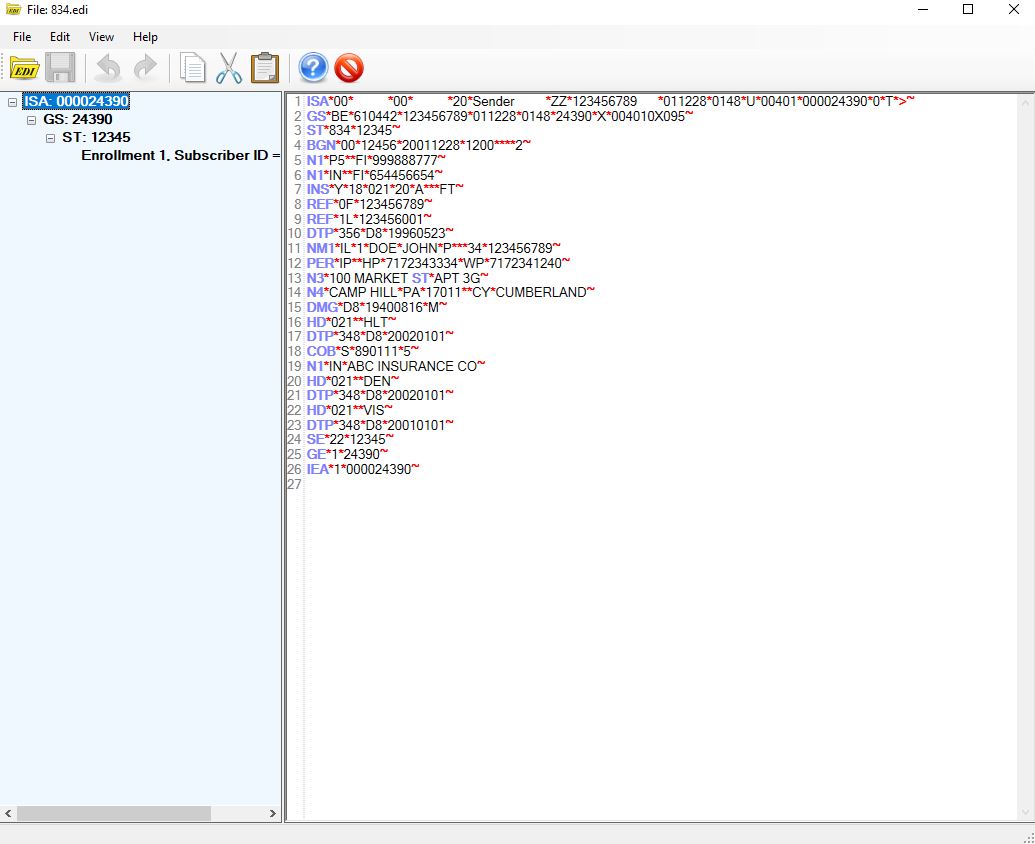Viewport: 1035px width, 844px height.
Task: Click the Copy pages icon
Action: (193, 68)
